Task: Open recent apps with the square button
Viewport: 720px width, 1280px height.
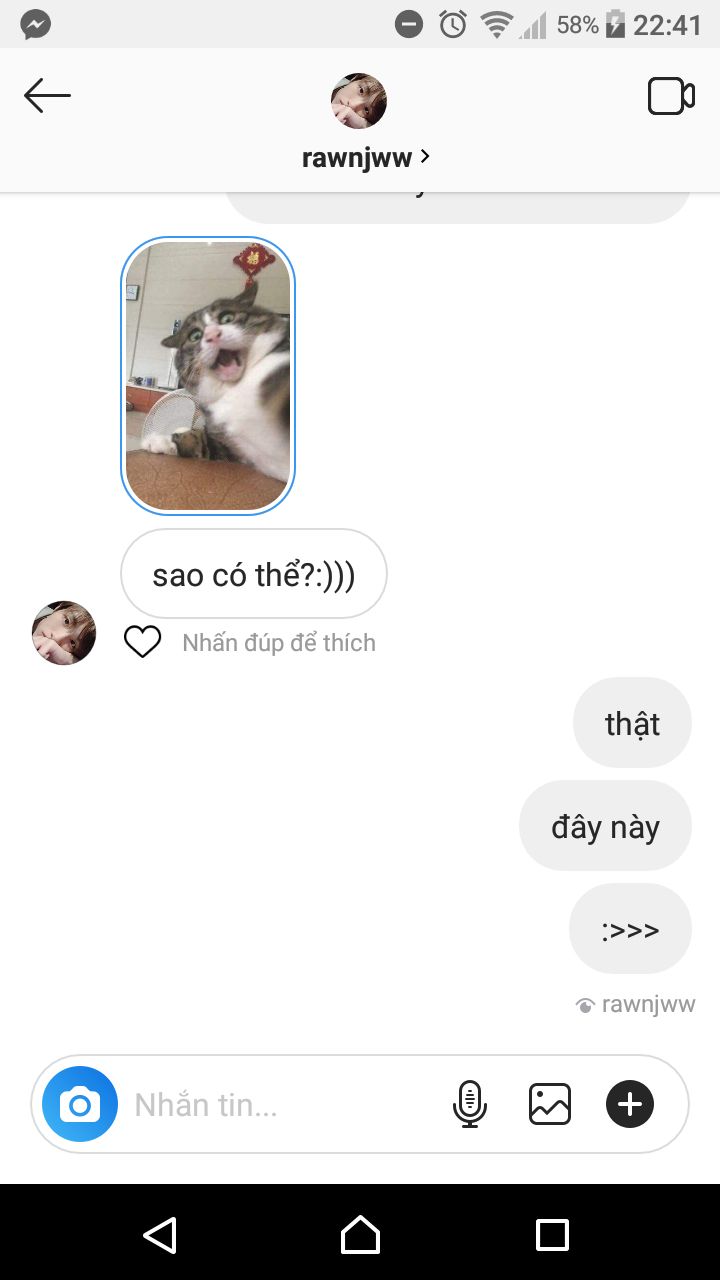Action: 552,1235
